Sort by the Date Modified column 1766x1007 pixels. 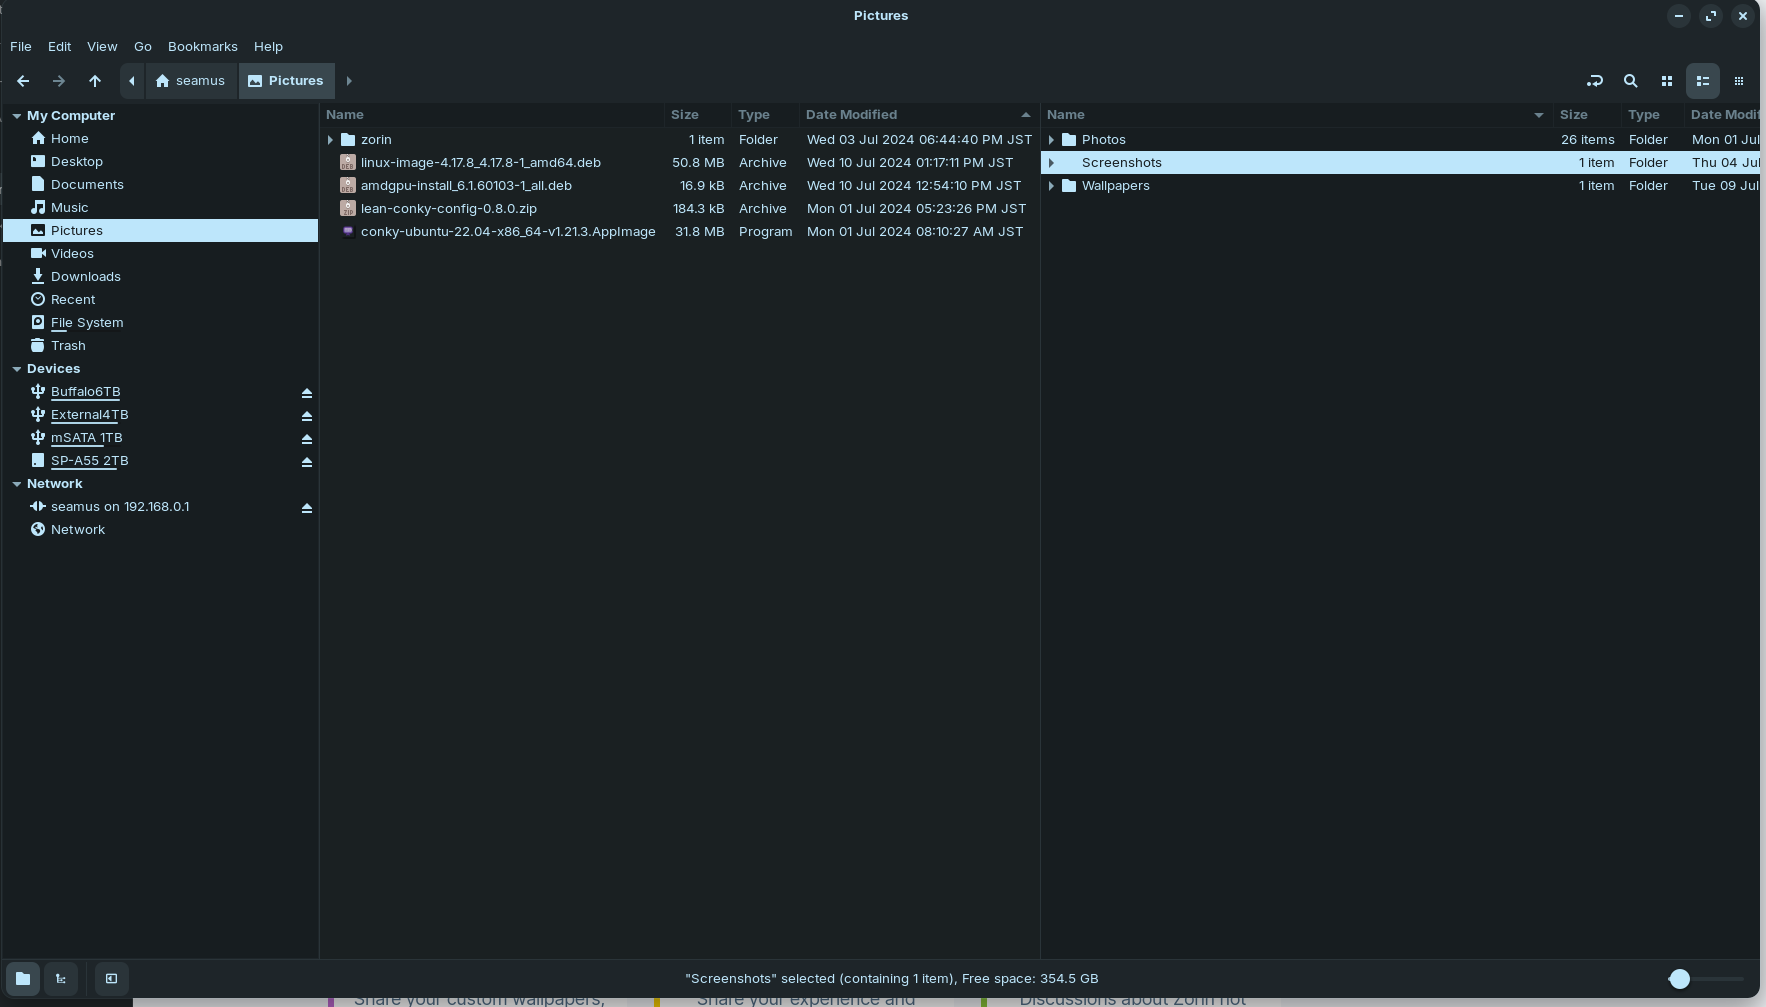coord(851,115)
